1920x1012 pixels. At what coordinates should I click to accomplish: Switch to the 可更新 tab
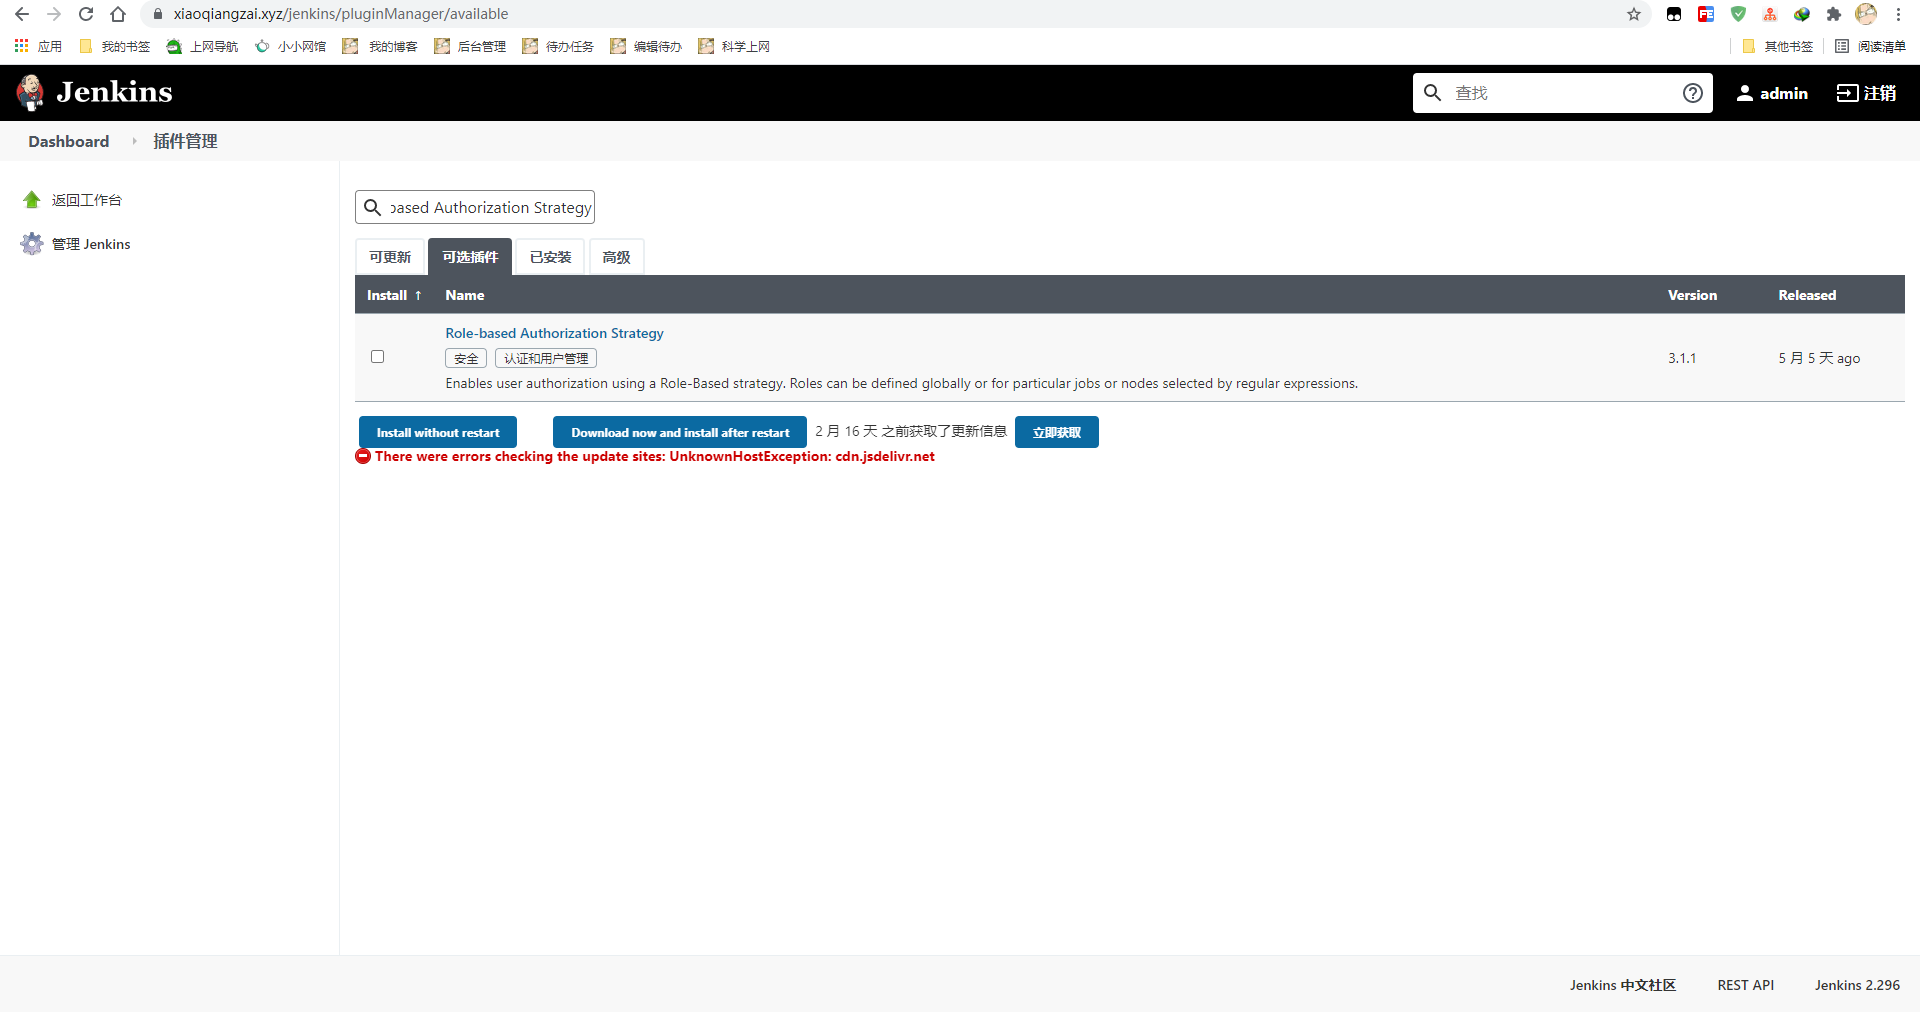pyautogui.click(x=390, y=257)
